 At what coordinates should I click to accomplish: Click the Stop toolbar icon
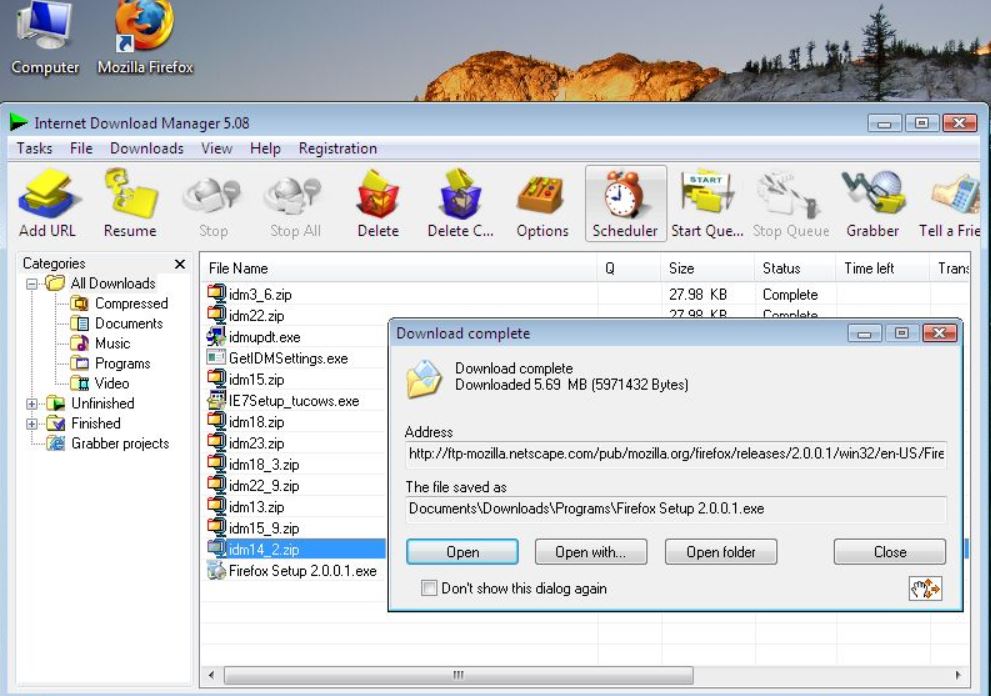click(212, 196)
